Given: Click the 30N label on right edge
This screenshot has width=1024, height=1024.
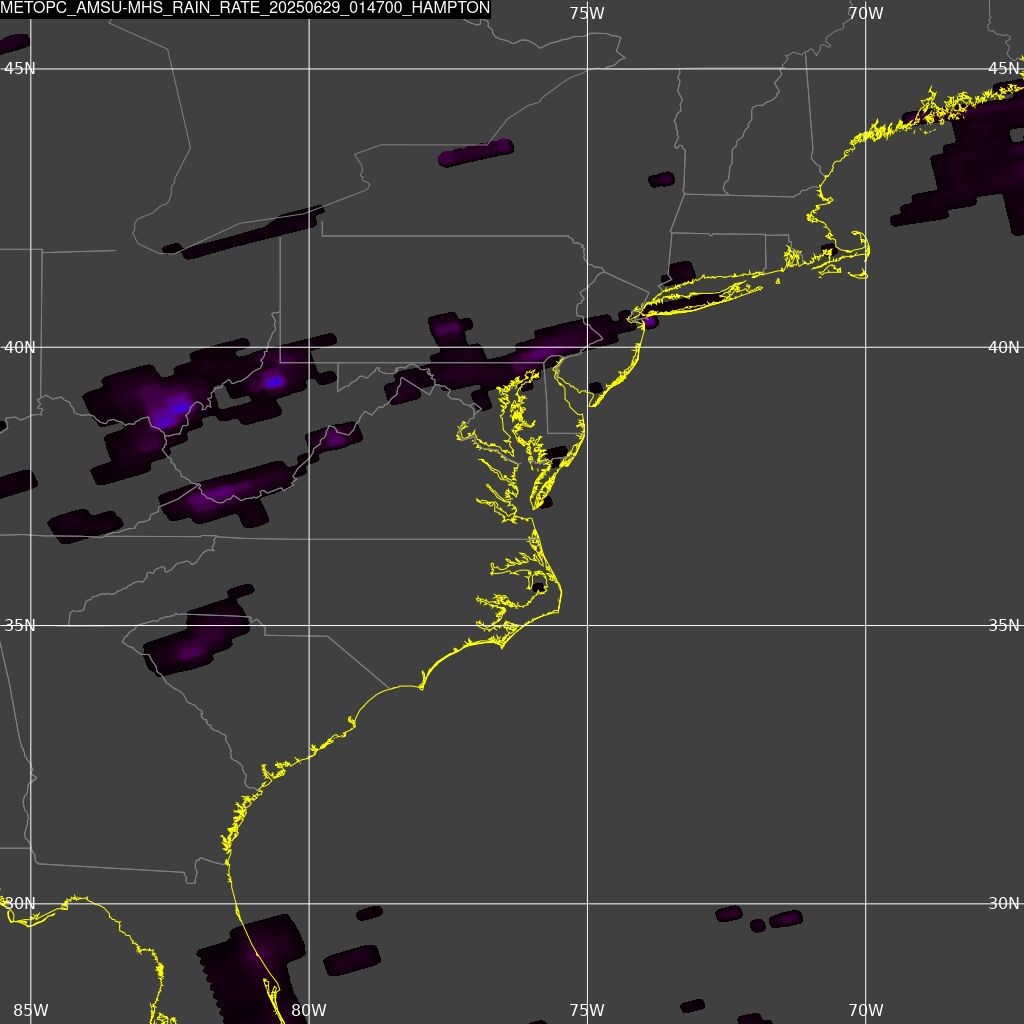Looking at the screenshot, I should pyautogui.click(x=1004, y=904).
